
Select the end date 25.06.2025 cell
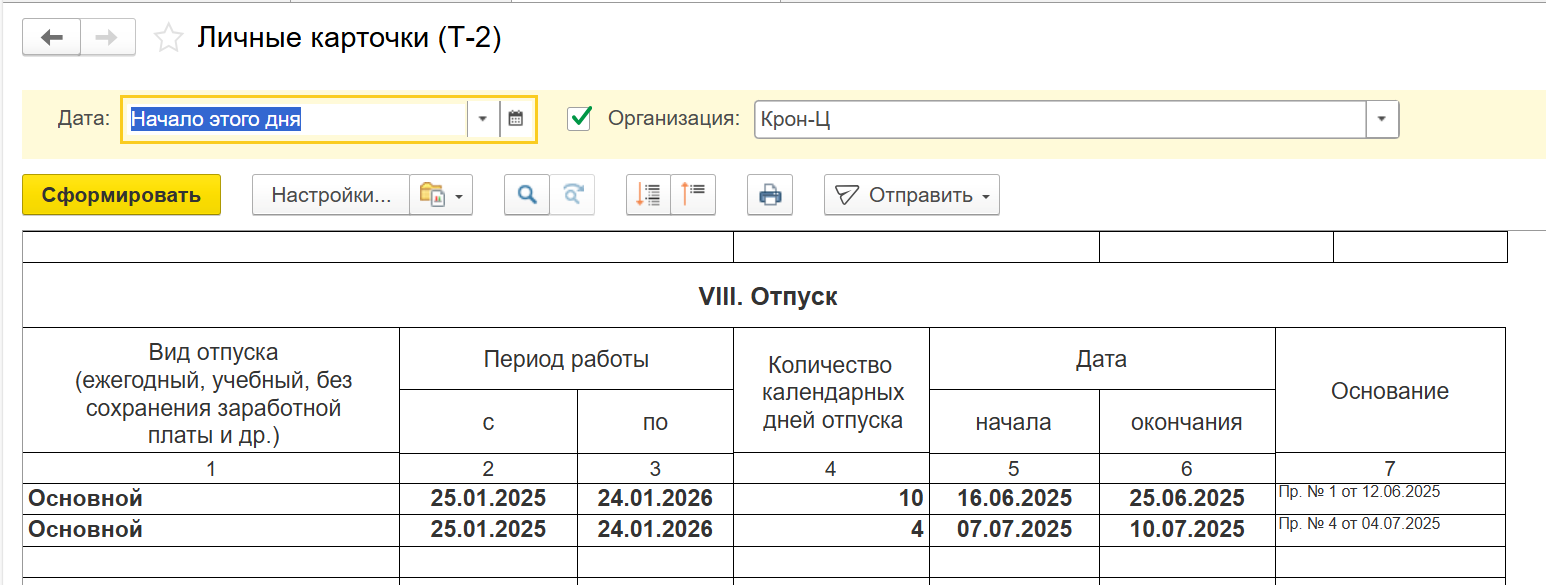tap(1187, 498)
